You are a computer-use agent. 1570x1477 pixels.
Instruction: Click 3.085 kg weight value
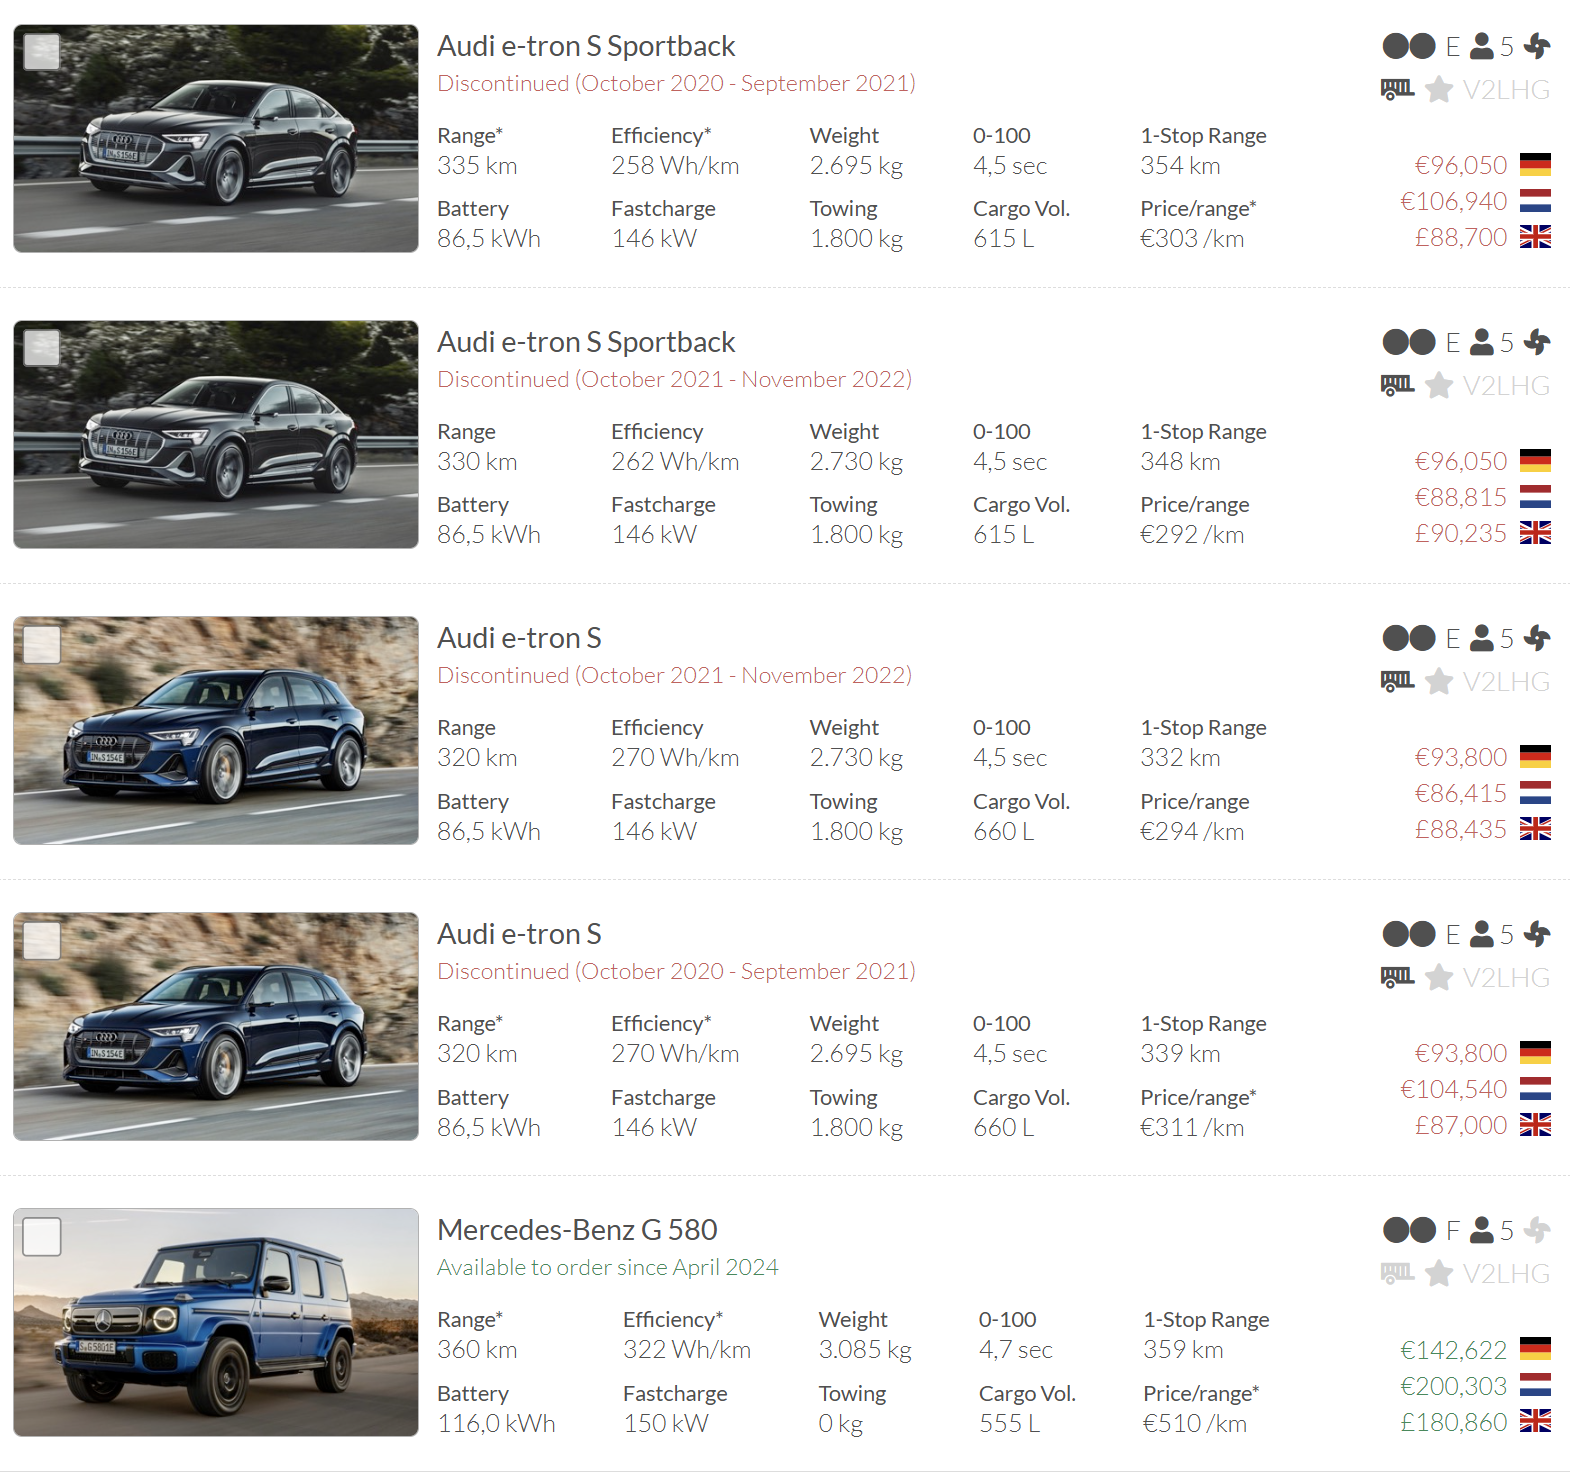pos(865,1350)
